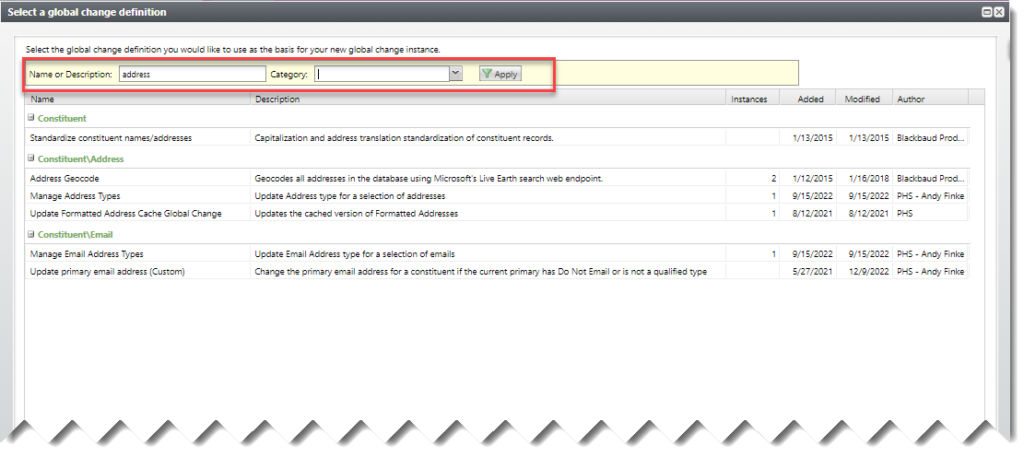Close the global change definition dialog

point(1001,12)
